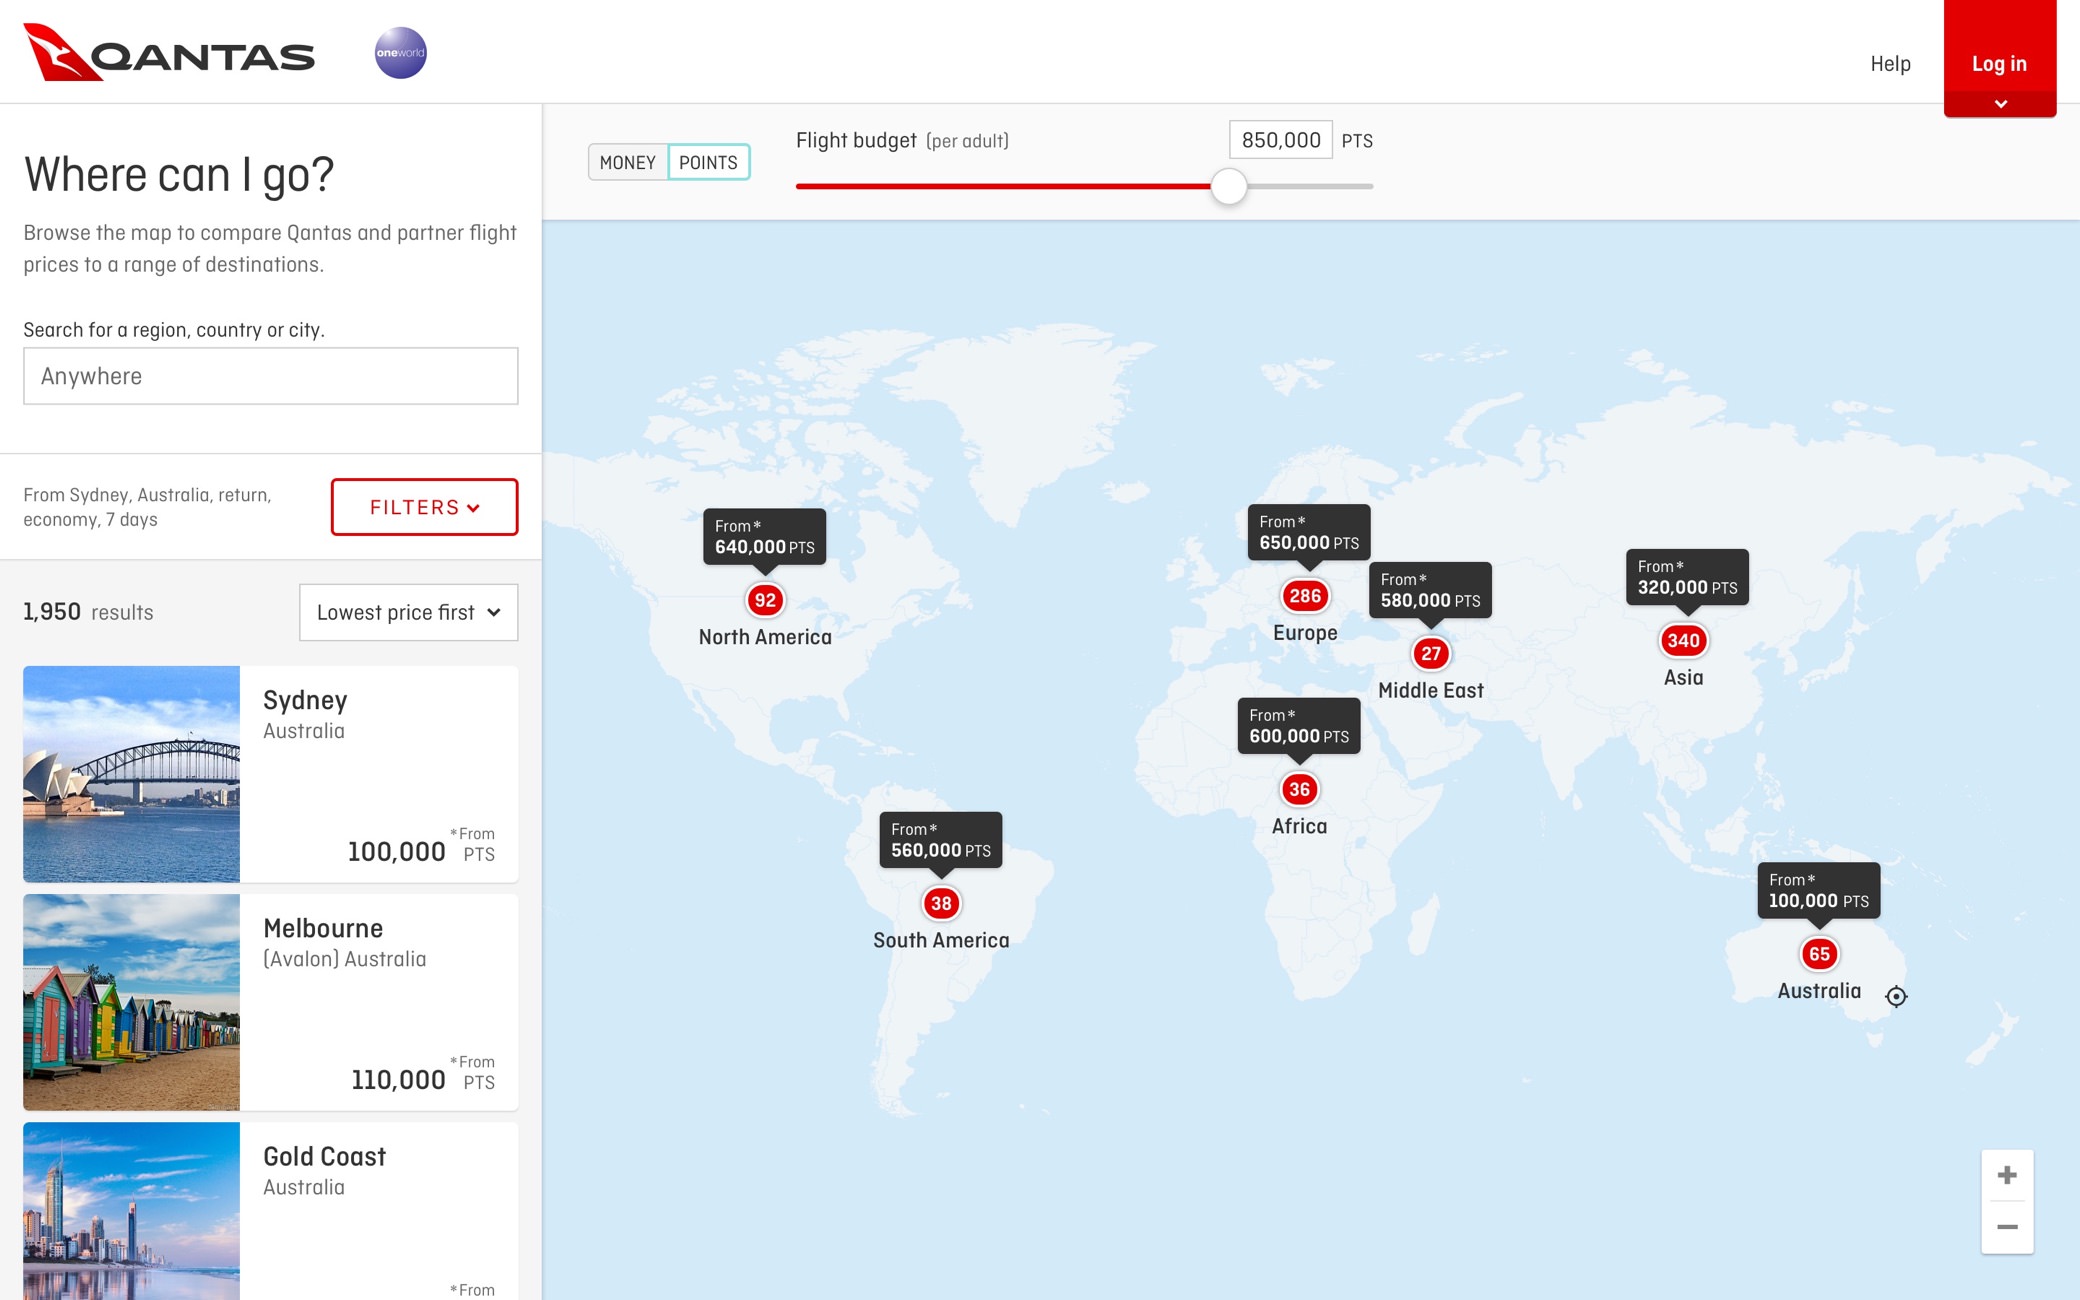The height and width of the screenshot is (1300, 2080).
Task: Open the Africa cluster marker 36
Action: [1299, 789]
